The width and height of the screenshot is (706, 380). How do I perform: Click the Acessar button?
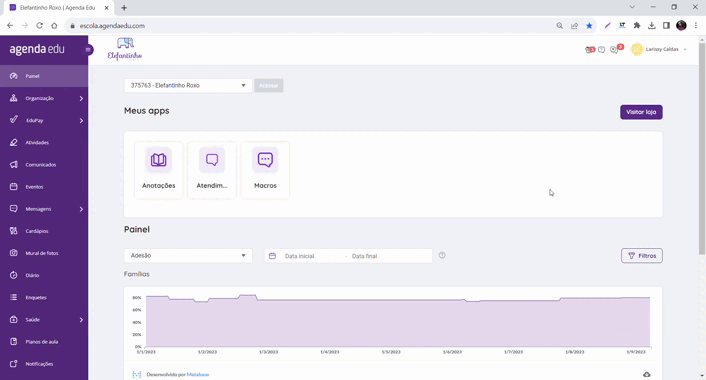tap(268, 86)
